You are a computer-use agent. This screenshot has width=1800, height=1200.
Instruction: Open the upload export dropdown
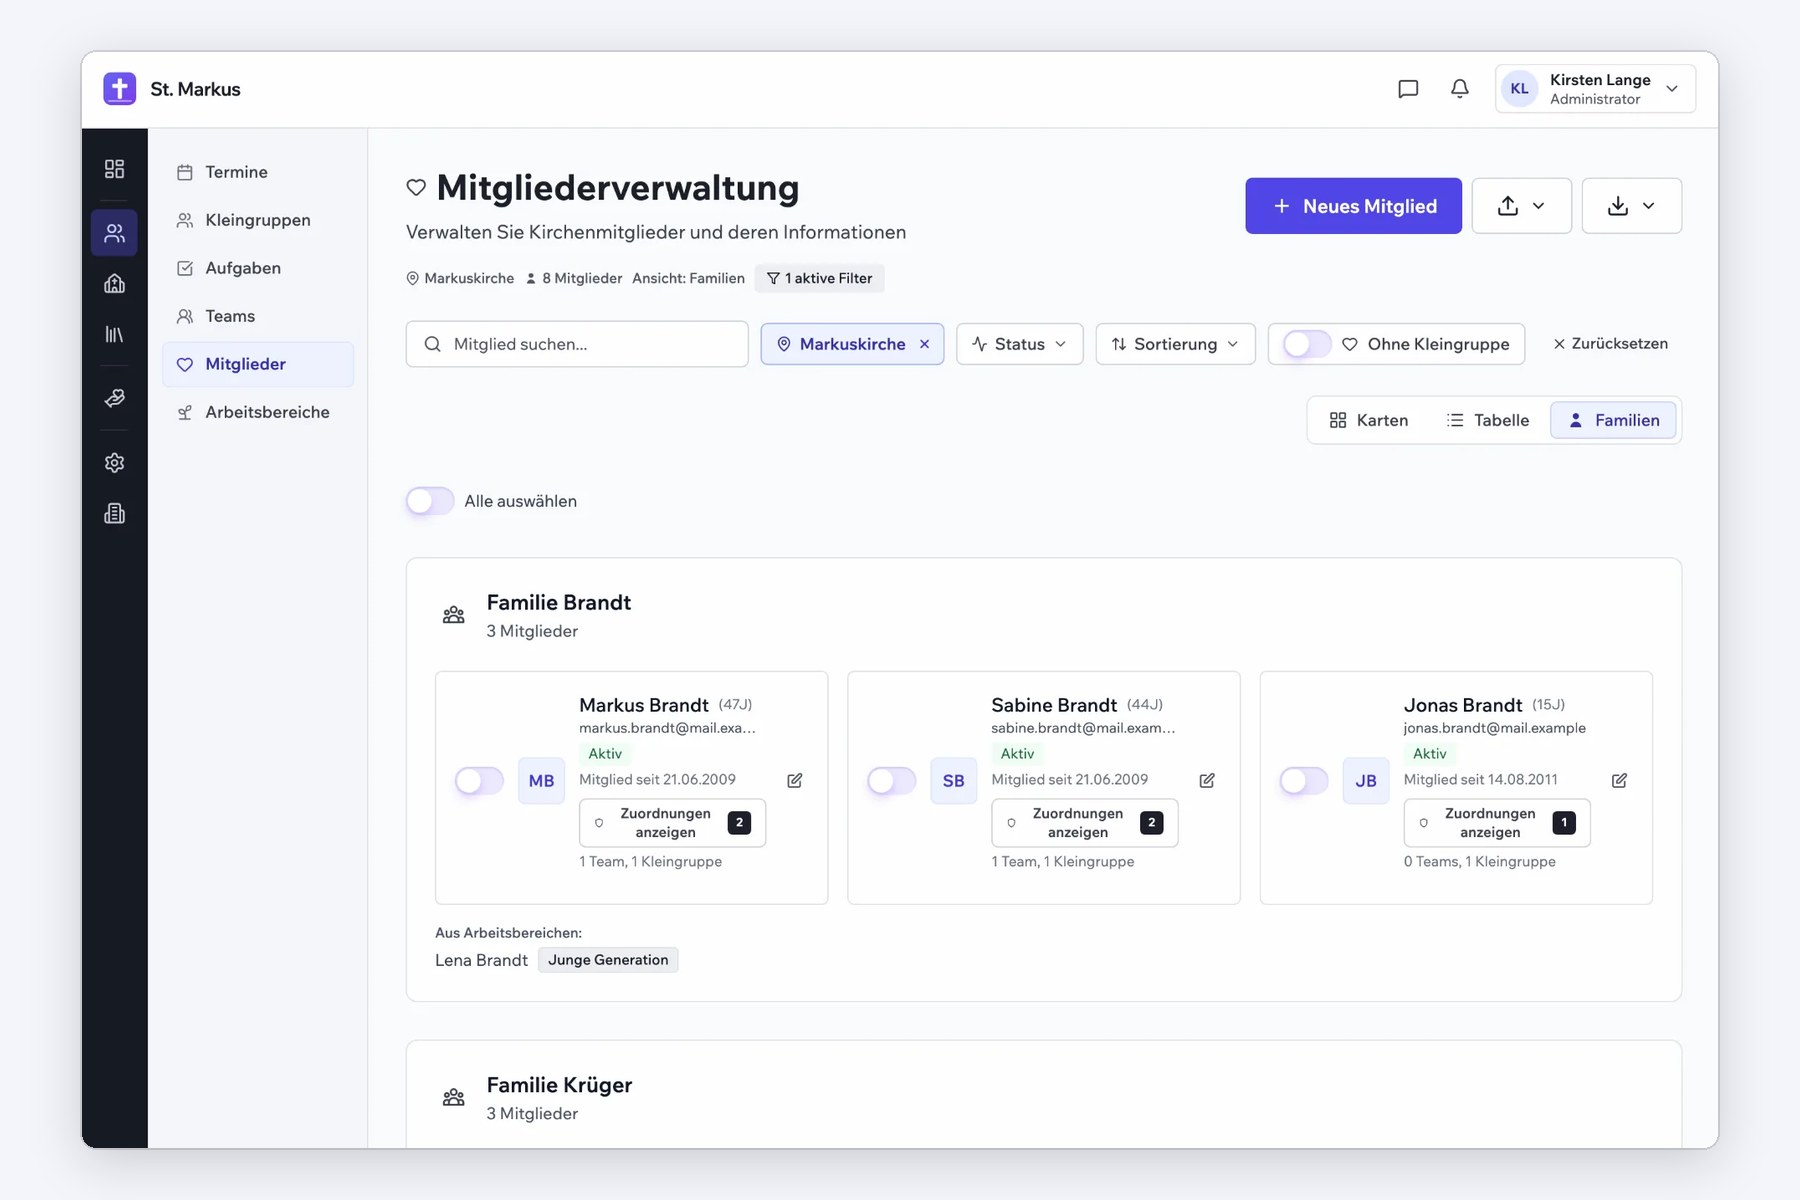tap(1522, 206)
